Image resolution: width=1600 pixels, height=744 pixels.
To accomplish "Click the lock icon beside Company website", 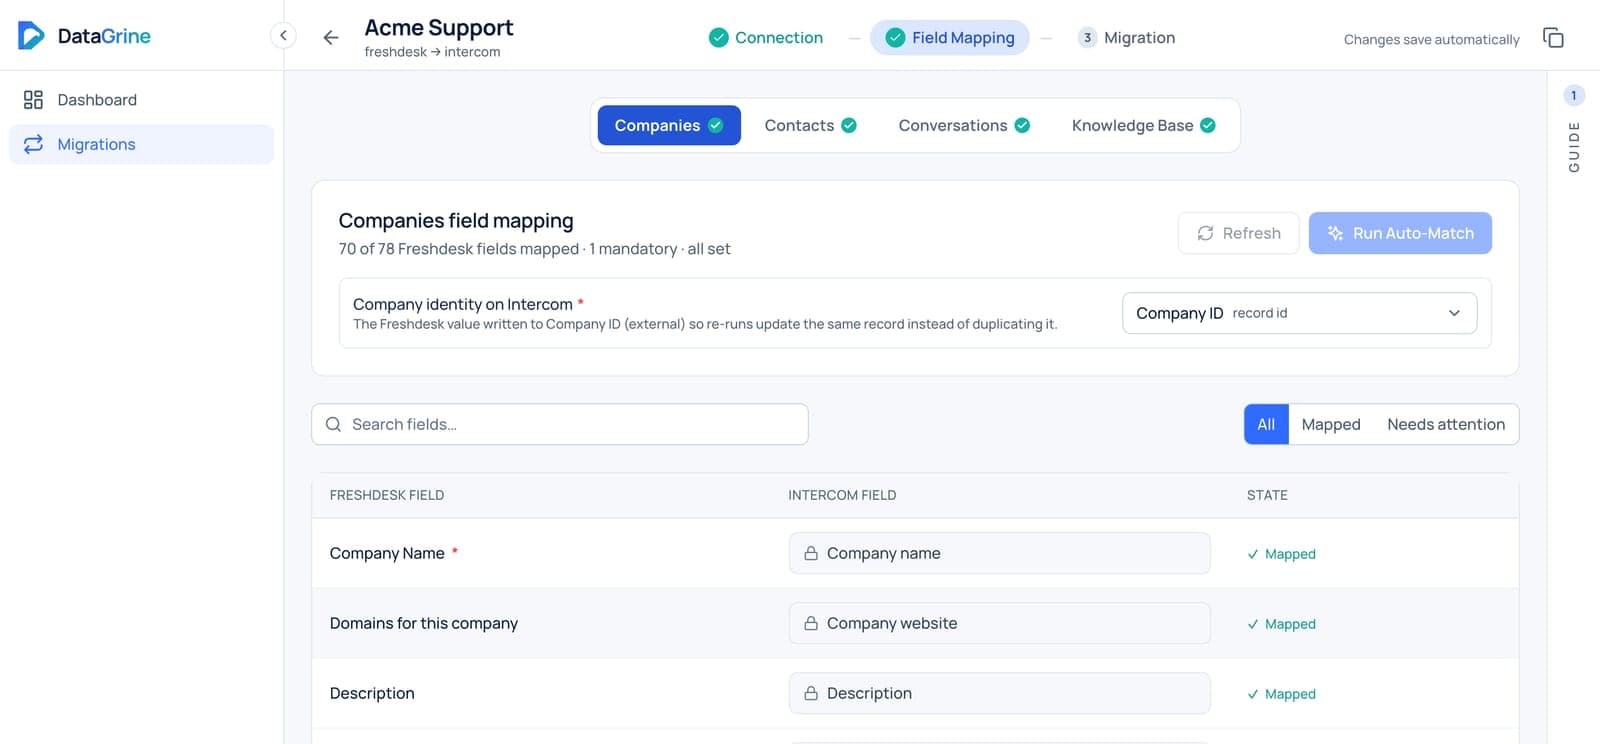I will pyautogui.click(x=811, y=623).
